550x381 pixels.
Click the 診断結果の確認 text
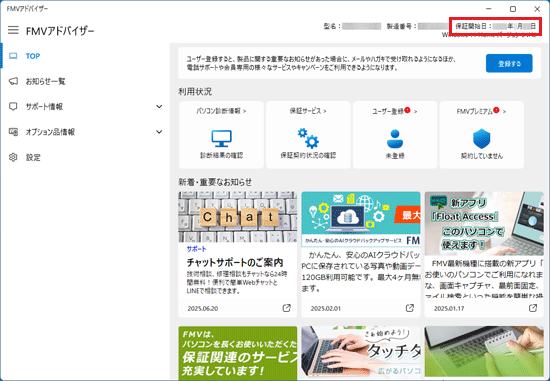[221, 155]
